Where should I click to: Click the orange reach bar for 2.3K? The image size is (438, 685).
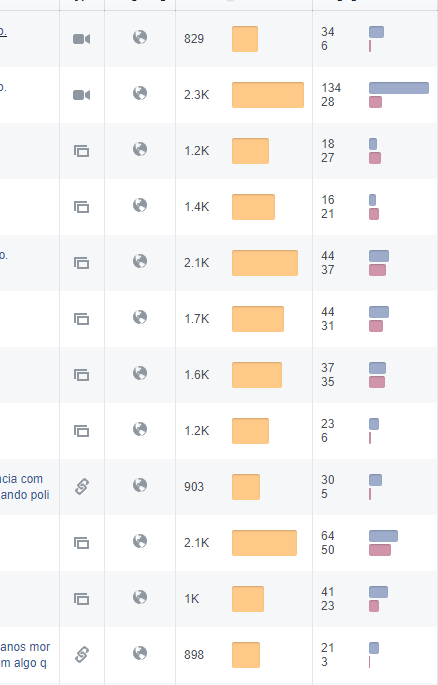[x=268, y=95]
